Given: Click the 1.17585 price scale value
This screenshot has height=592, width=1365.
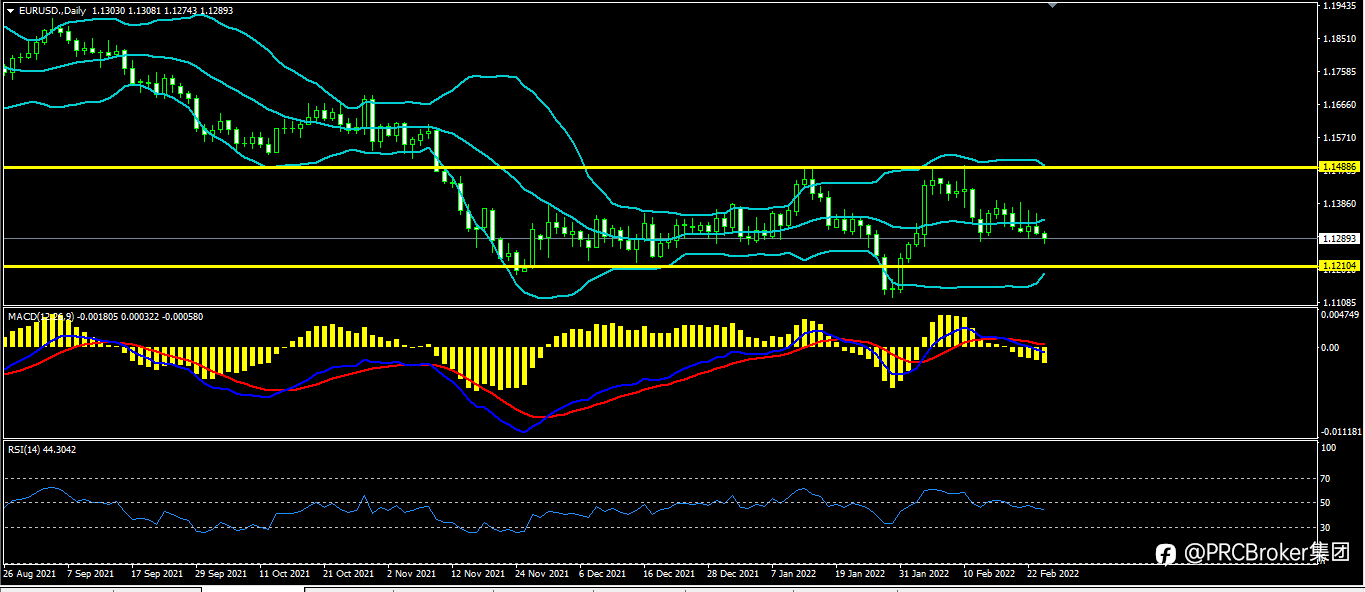Looking at the screenshot, I should [1338, 72].
